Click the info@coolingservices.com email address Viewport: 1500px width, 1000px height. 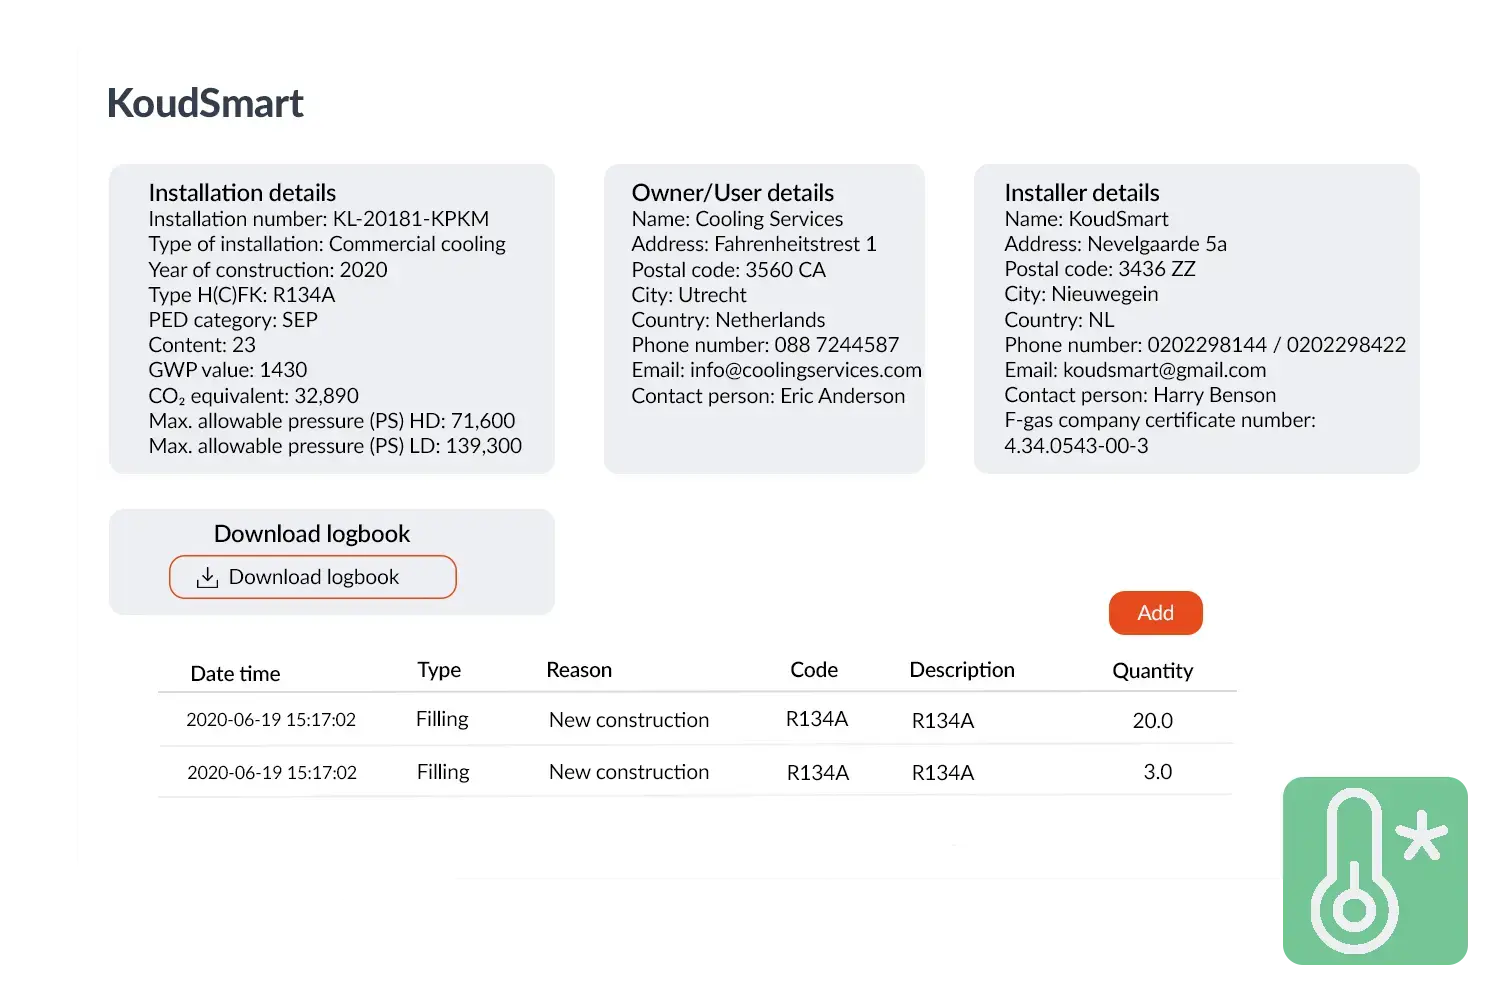(805, 370)
